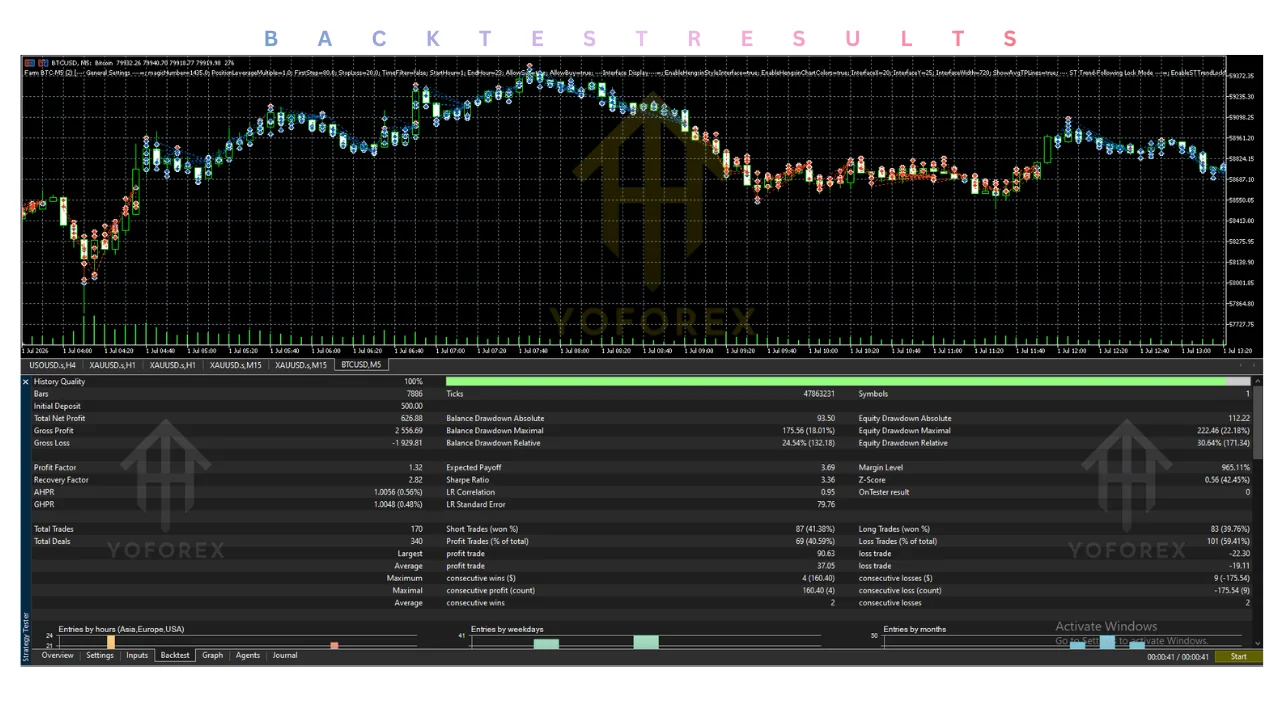This screenshot has height=720, width=1280.
Task: Close the Strategy Tester panel with the X
Action: coord(26,382)
